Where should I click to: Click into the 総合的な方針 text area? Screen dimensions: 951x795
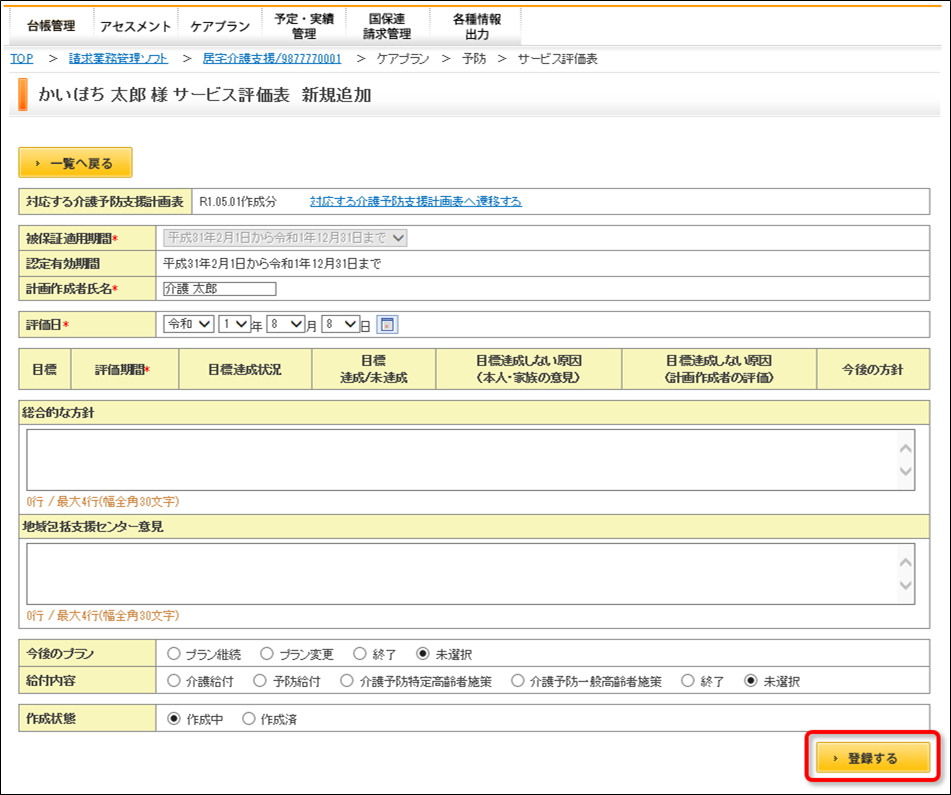point(471,460)
